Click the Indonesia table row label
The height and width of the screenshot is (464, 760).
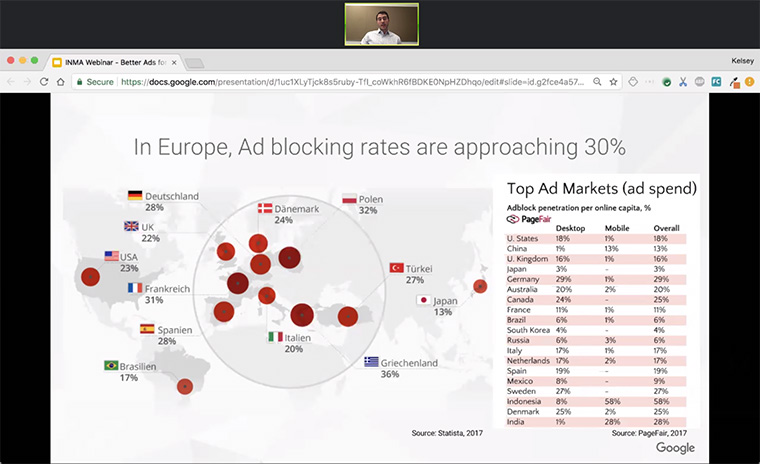point(523,401)
